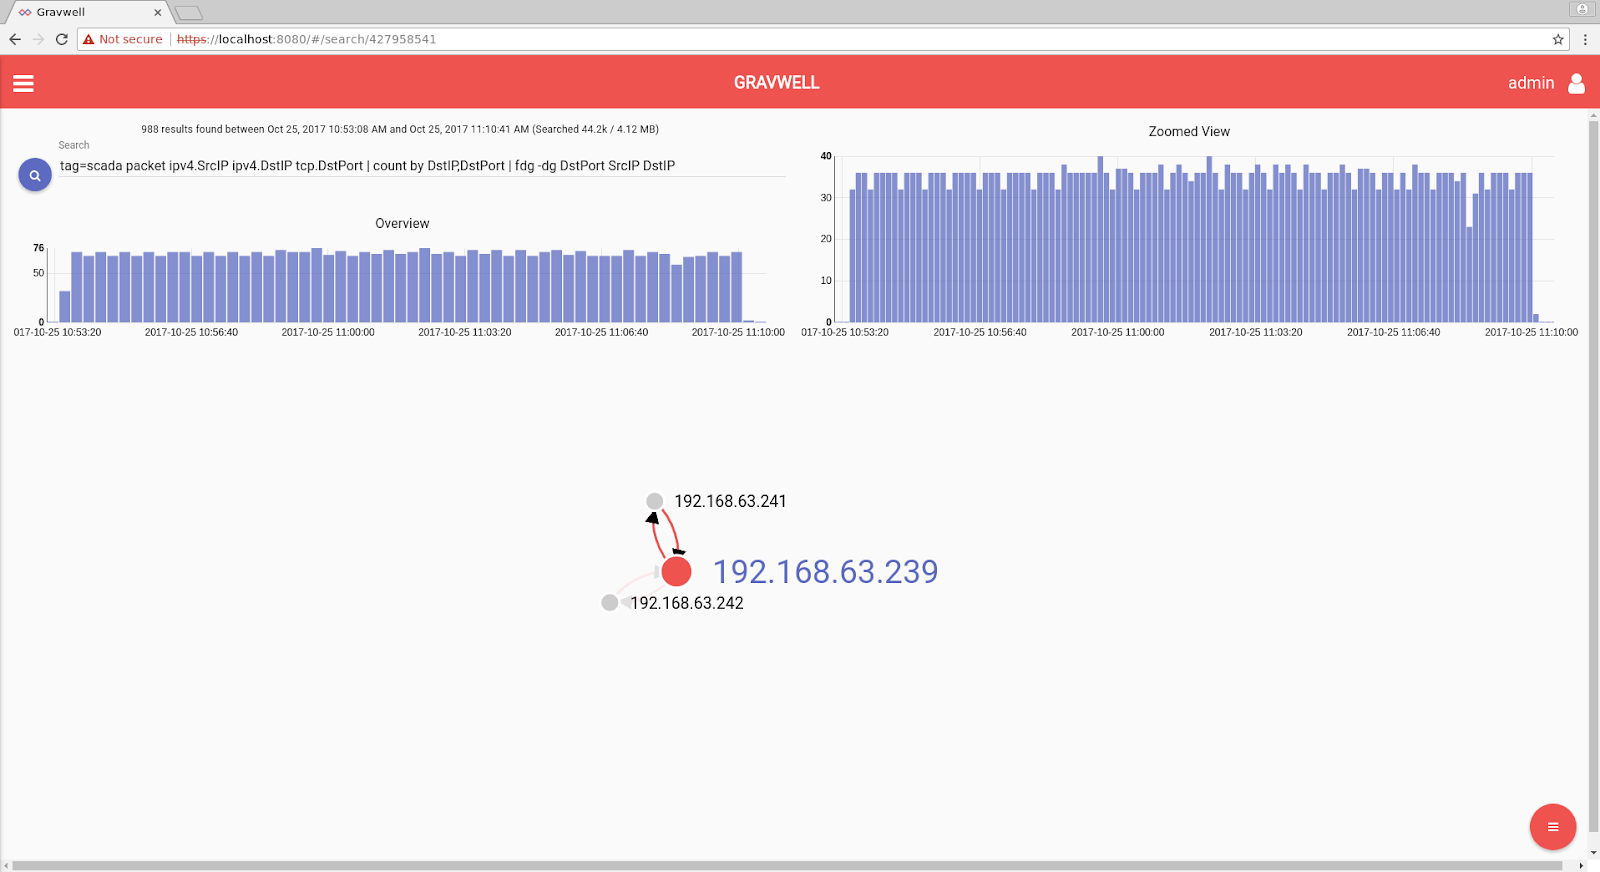Bookmark this page with the star icon

click(1558, 39)
